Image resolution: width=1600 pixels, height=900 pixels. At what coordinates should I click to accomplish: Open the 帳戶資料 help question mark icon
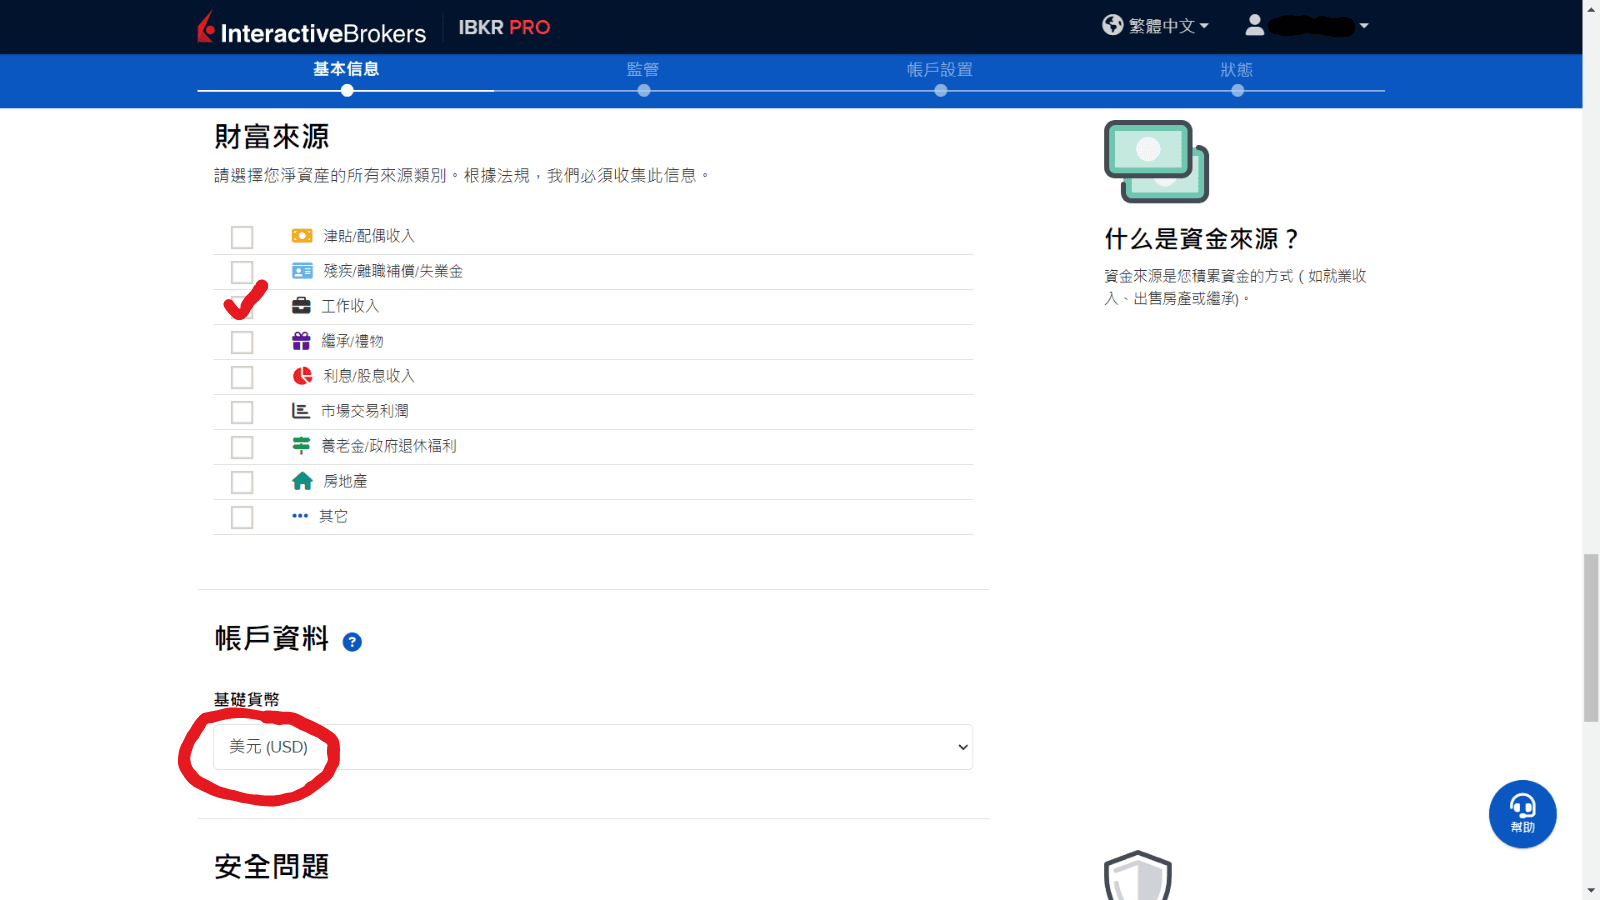tap(352, 643)
